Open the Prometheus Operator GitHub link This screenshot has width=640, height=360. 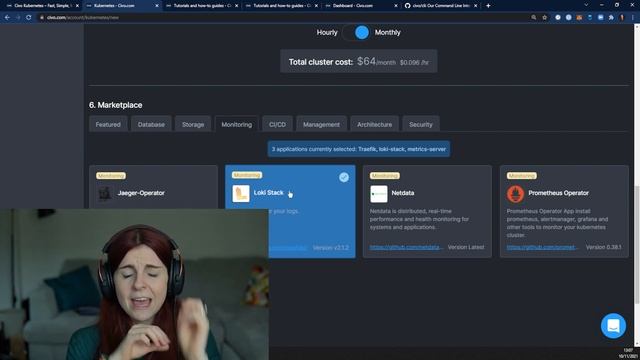coord(542,247)
